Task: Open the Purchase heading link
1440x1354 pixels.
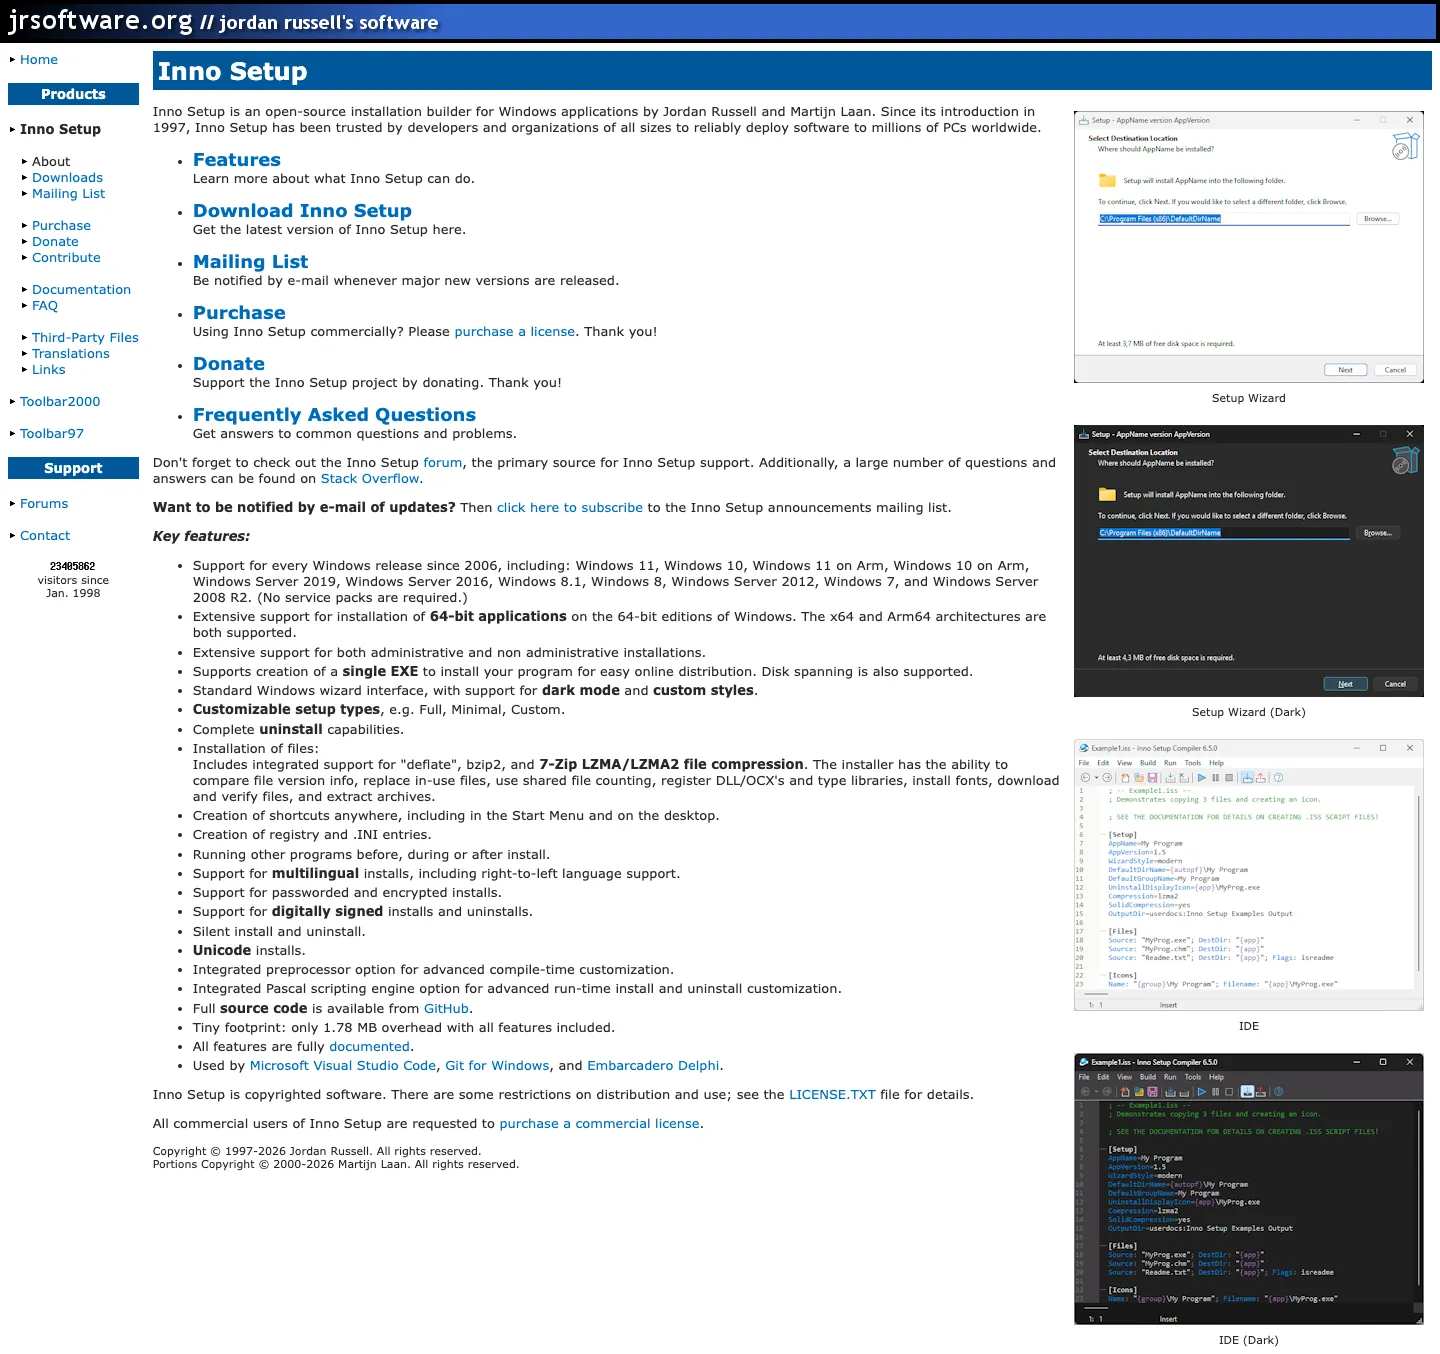Action: point(239,313)
